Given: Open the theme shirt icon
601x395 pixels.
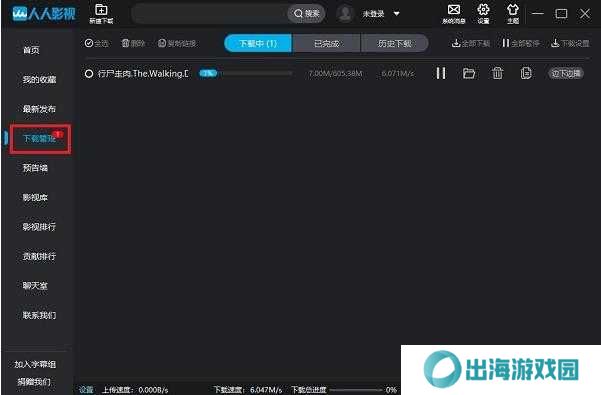Looking at the screenshot, I should point(512,10).
